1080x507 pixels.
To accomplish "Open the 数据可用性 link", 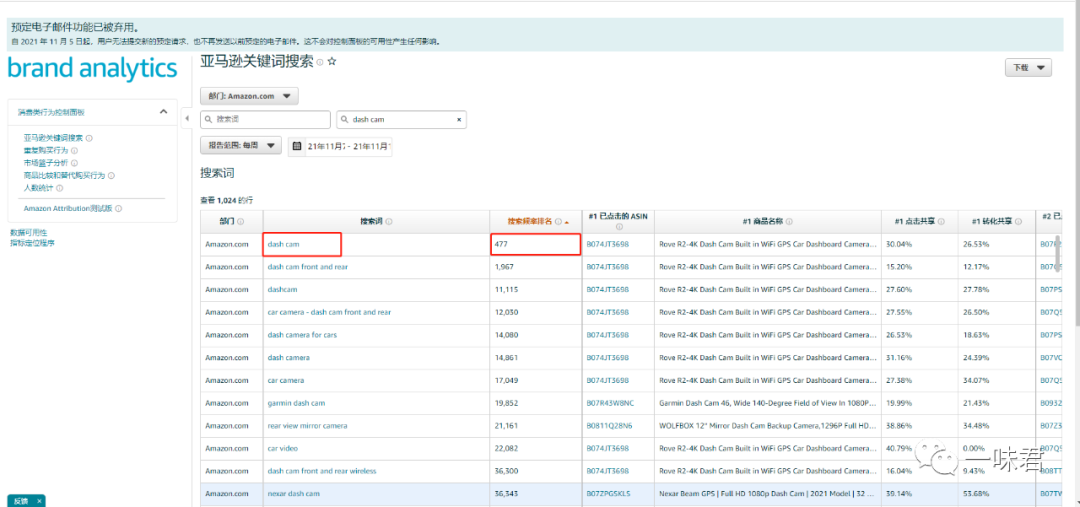I will pyautogui.click(x=28, y=233).
